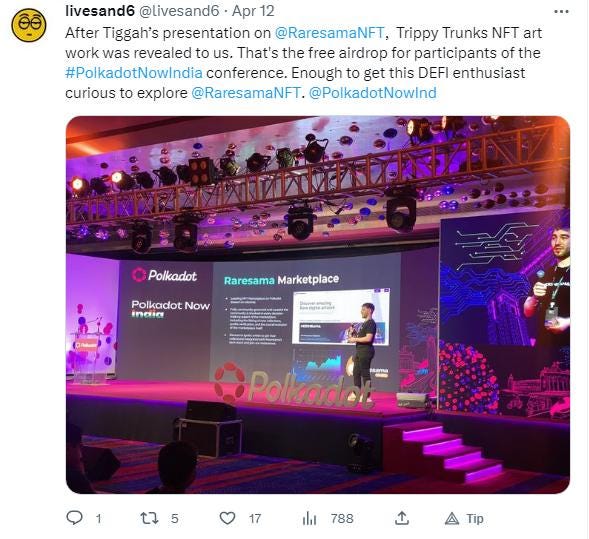Image resolution: width=589 pixels, height=539 pixels.
Task: Open the conference stage photo
Action: click(x=318, y=305)
